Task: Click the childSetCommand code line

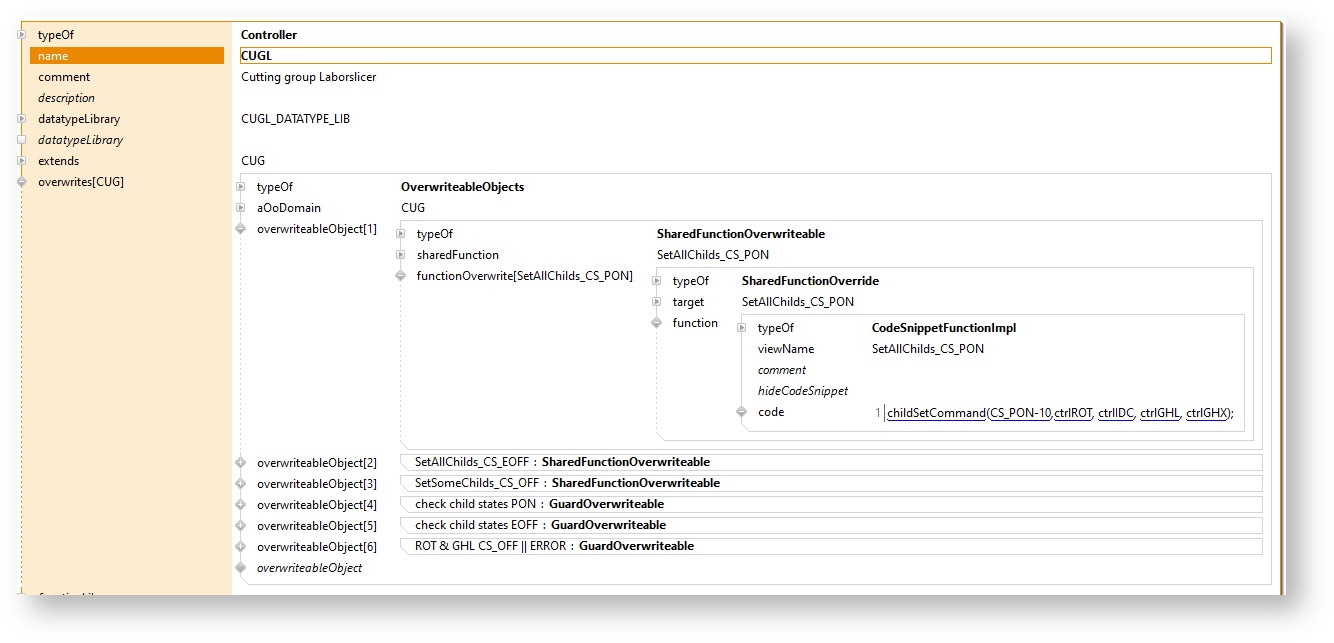Action: [935, 413]
